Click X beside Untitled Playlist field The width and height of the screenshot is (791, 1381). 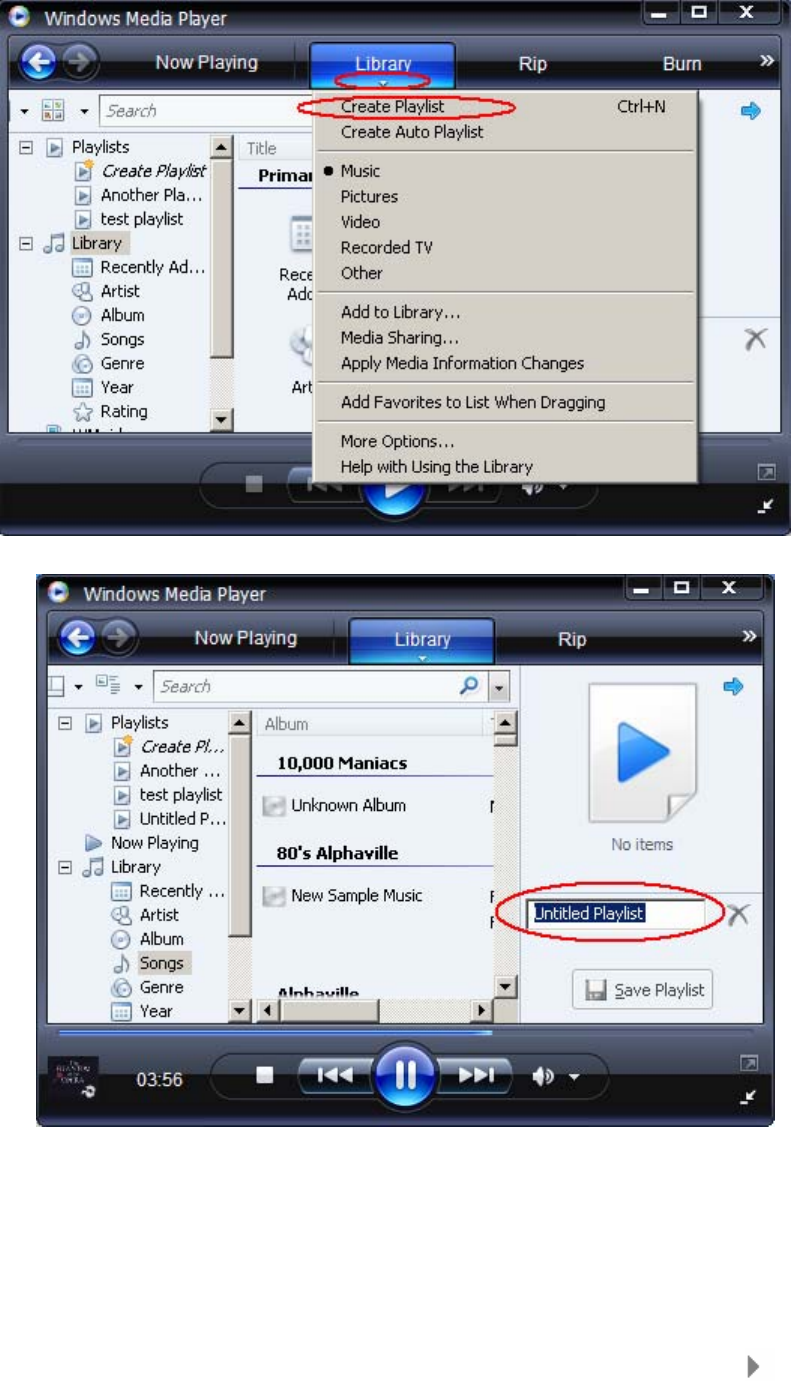[737, 914]
